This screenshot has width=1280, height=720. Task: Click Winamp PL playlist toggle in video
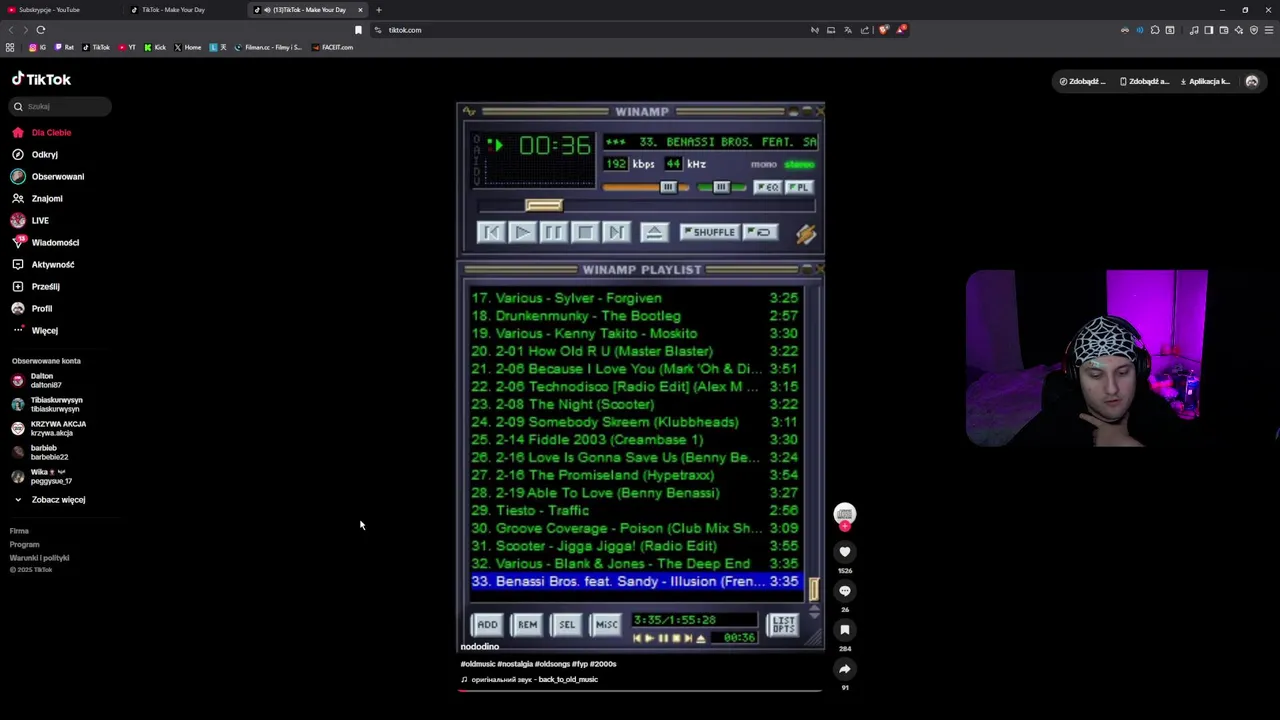[x=798, y=187]
